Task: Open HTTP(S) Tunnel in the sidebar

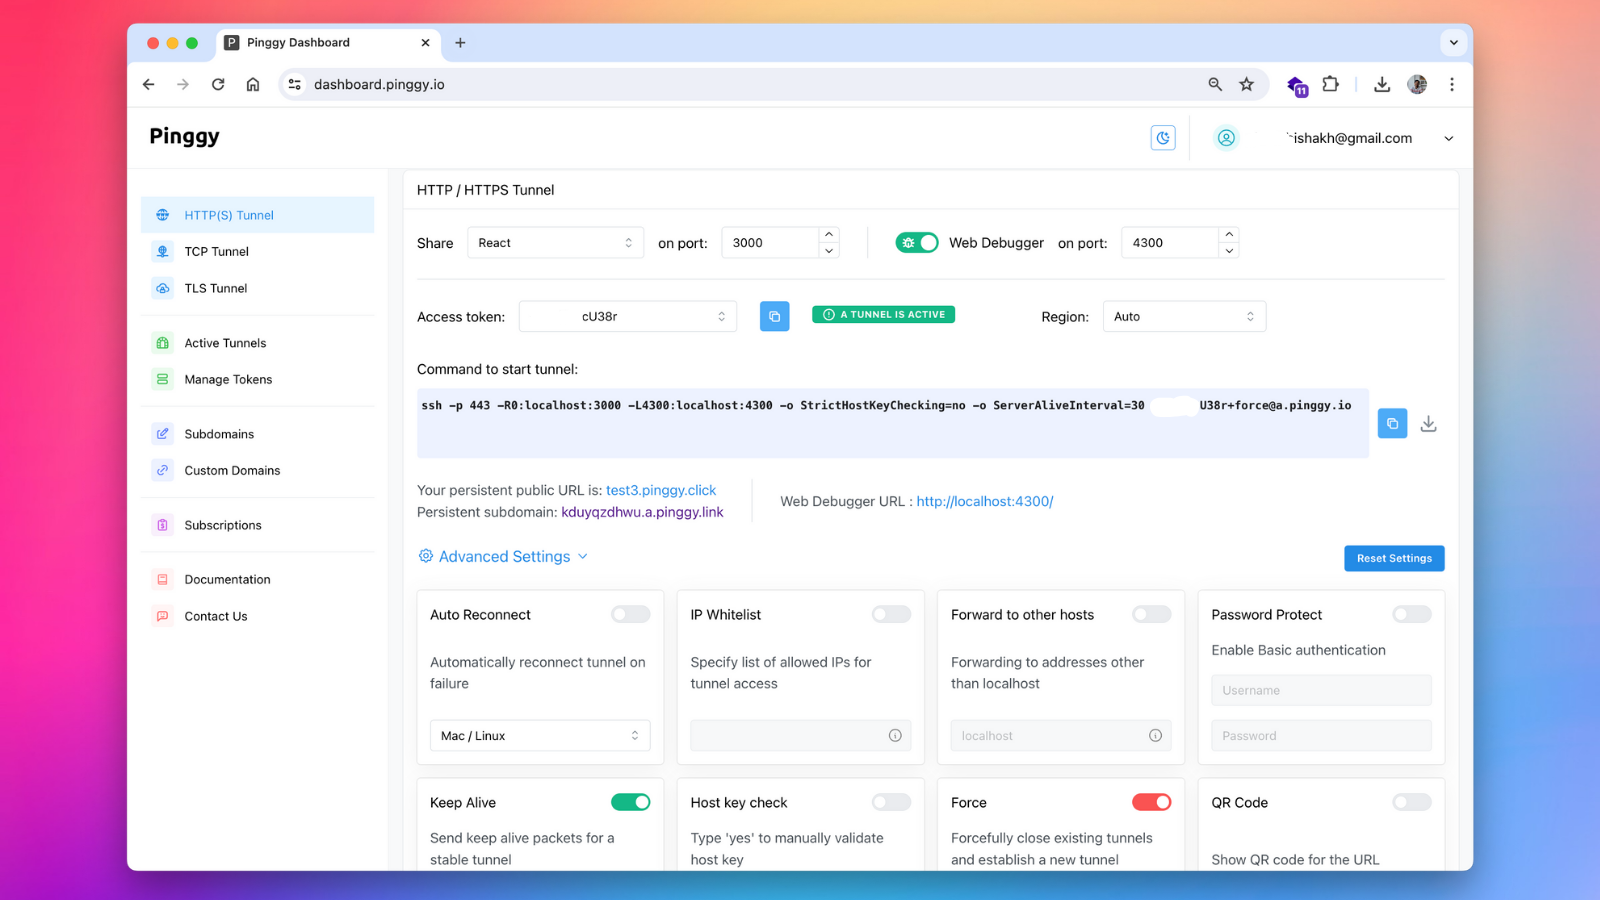Action: pyautogui.click(x=258, y=215)
